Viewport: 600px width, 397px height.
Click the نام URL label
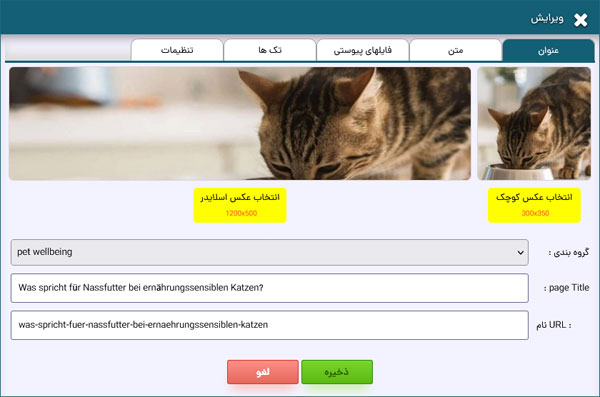554,325
